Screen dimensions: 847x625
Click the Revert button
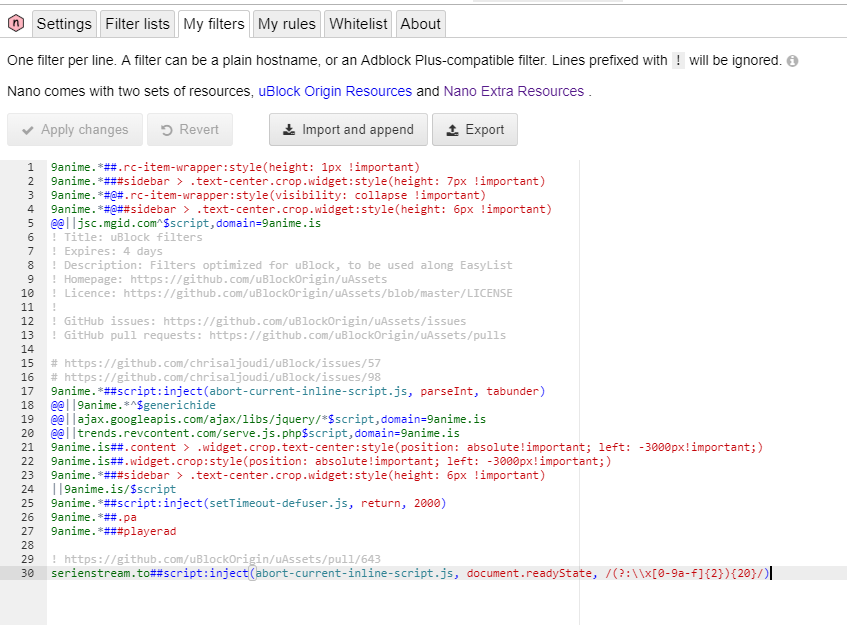[190, 130]
